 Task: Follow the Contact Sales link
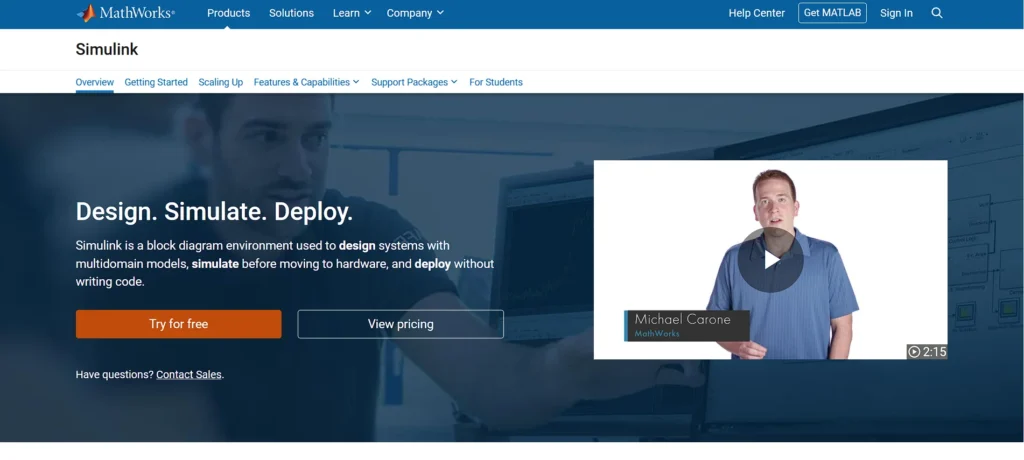tap(189, 374)
